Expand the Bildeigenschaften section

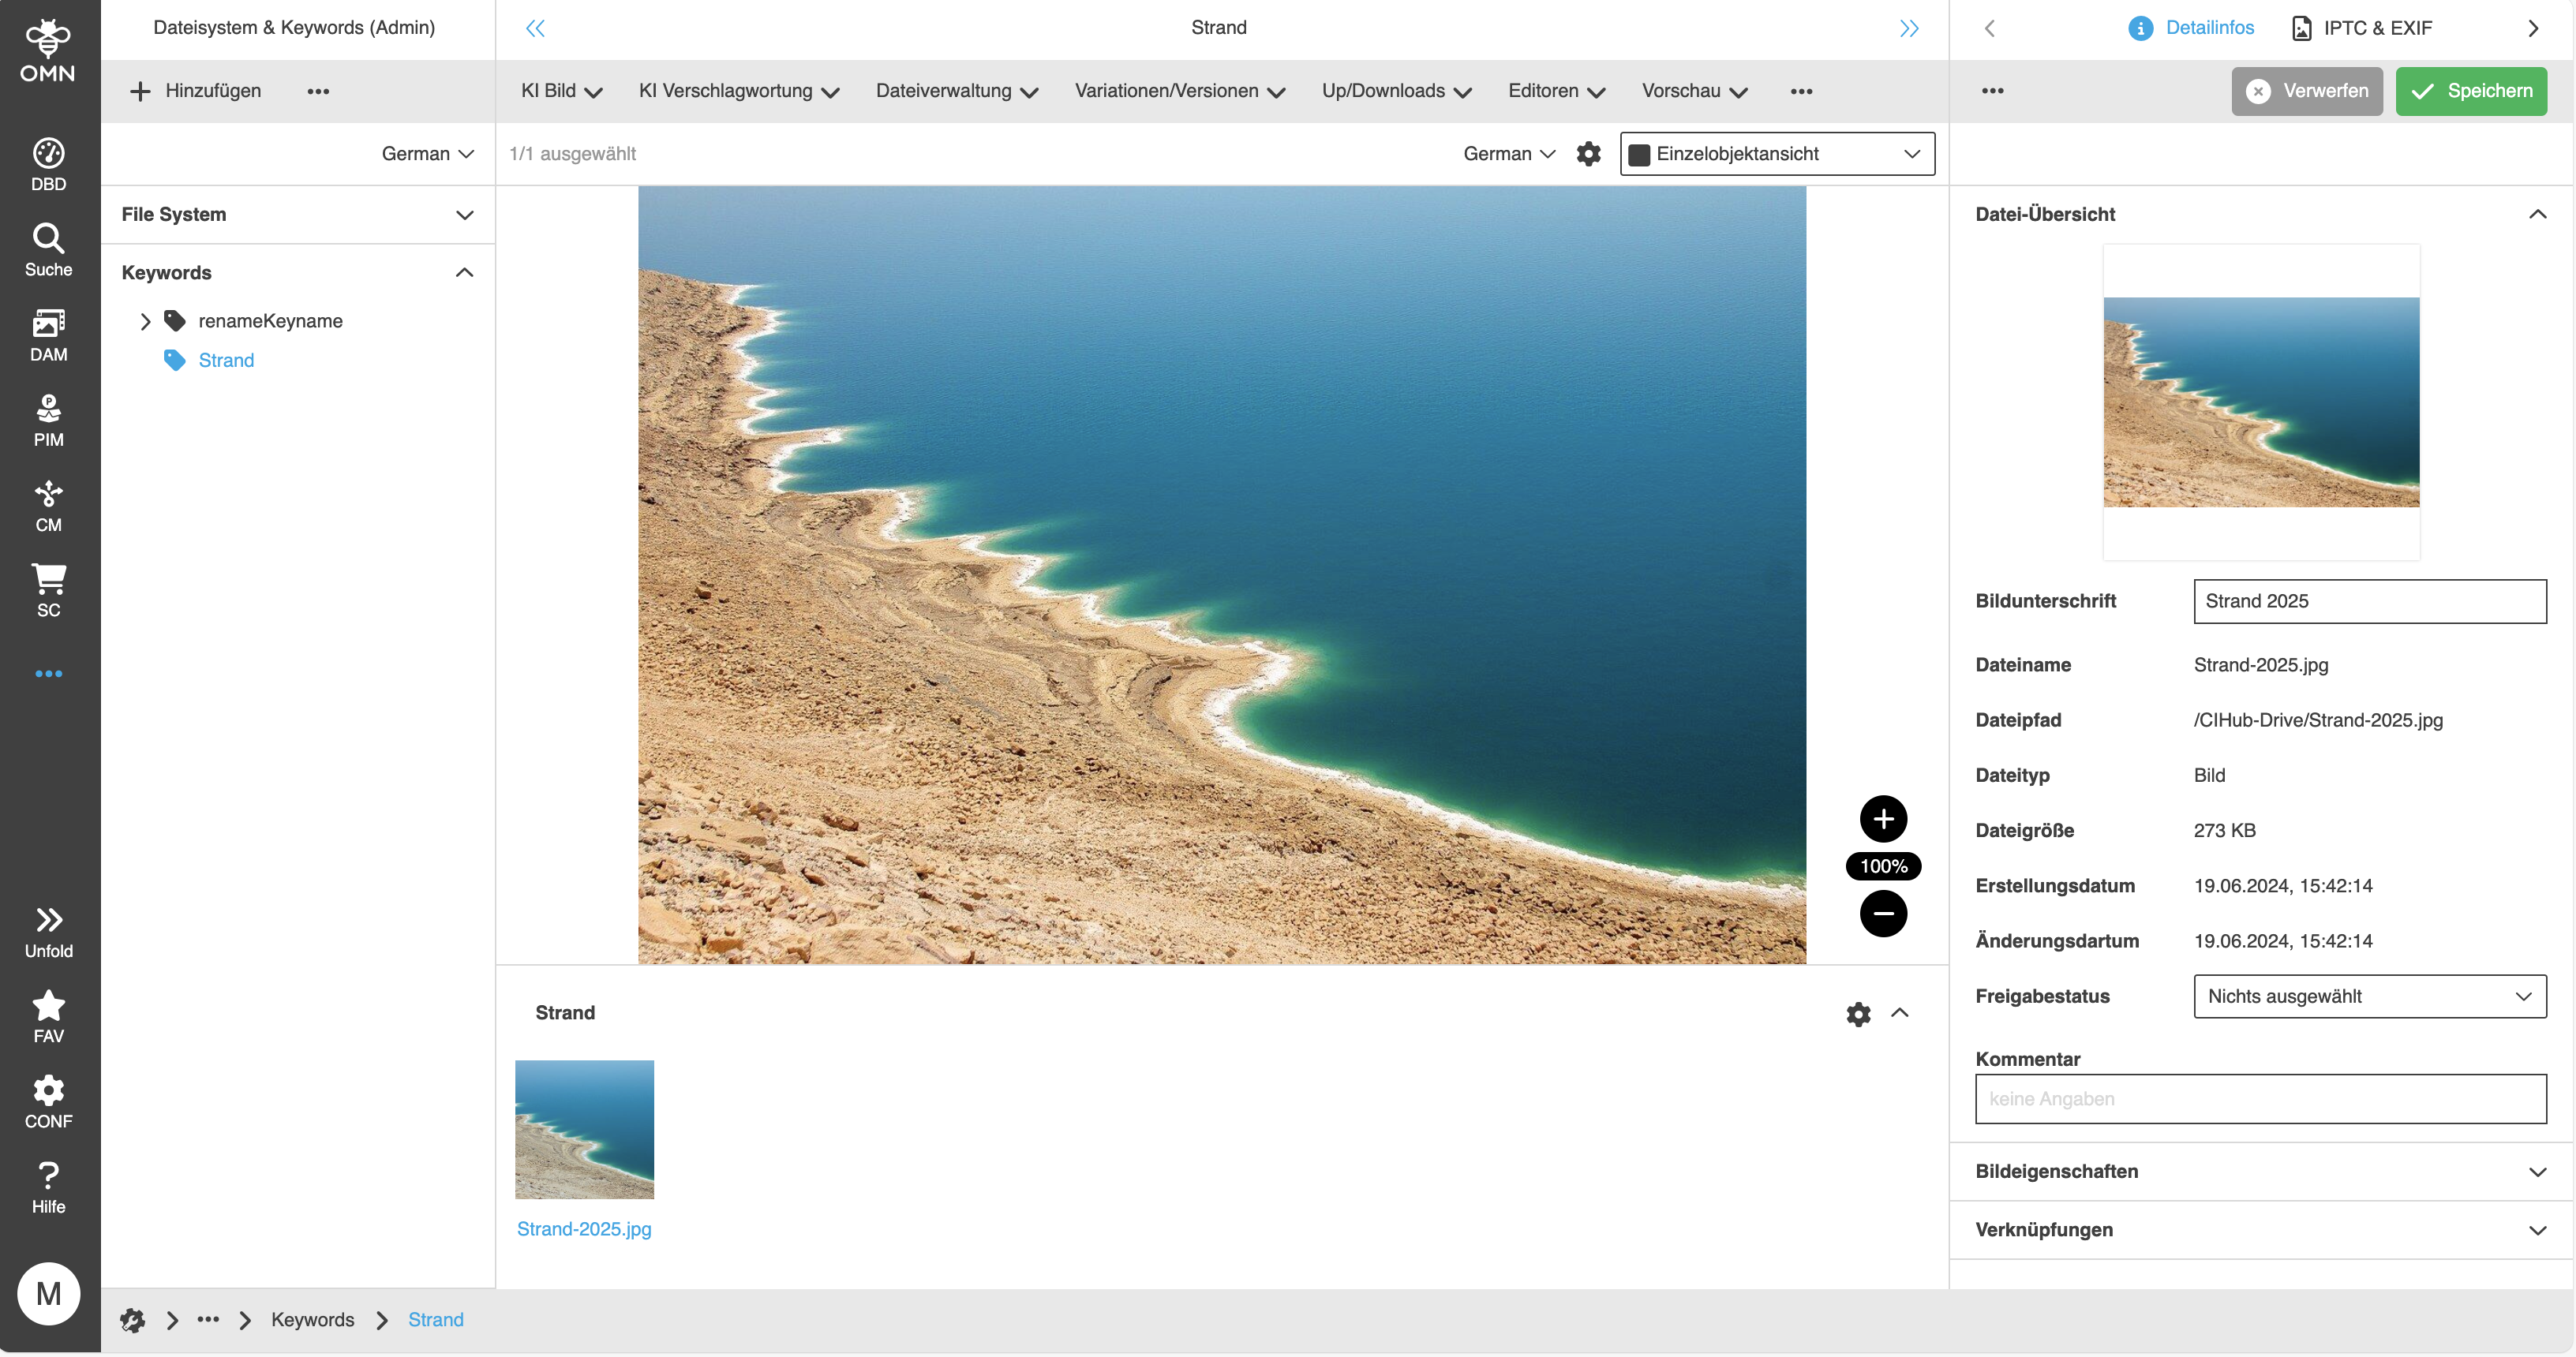click(x=2538, y=1171)
